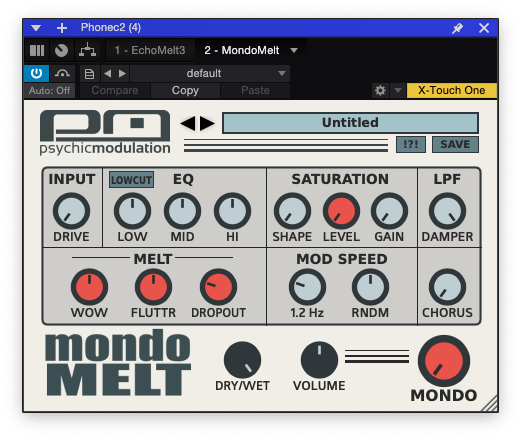Go to previous host preset arrow
Screen dimensions: 521x439
(107, 73)
